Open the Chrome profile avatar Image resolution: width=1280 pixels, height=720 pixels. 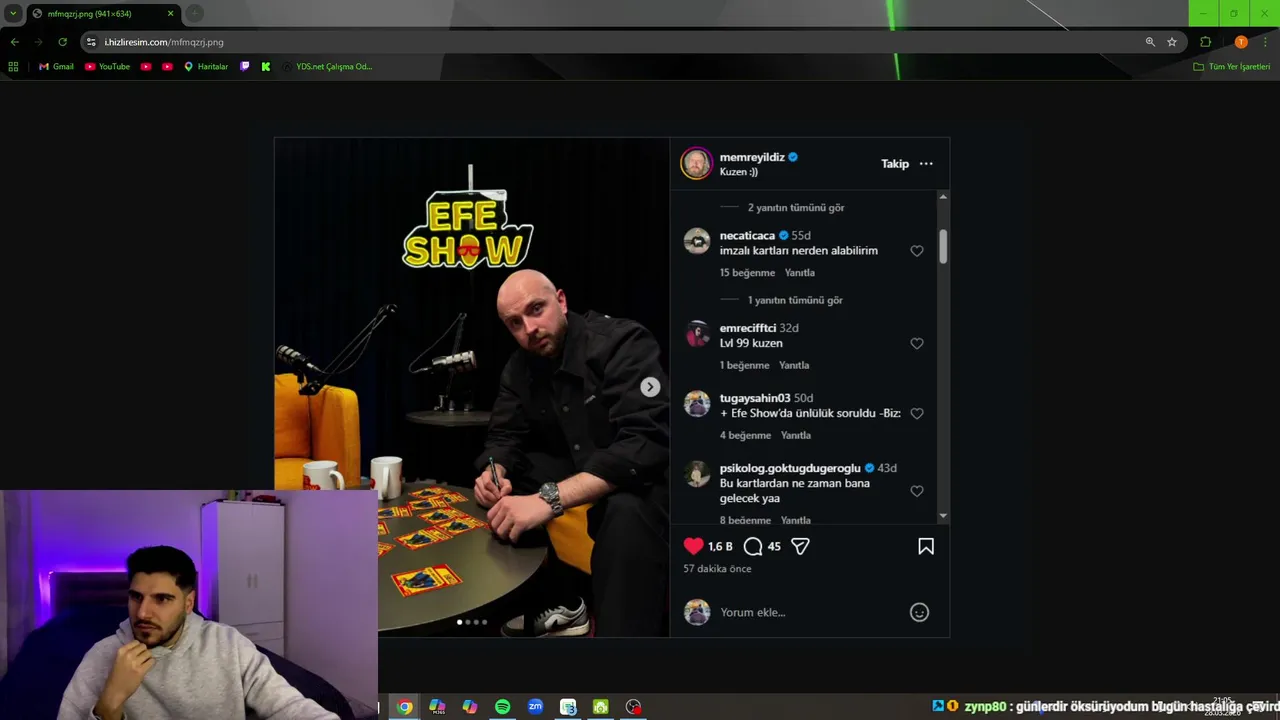click(1241, 42)
